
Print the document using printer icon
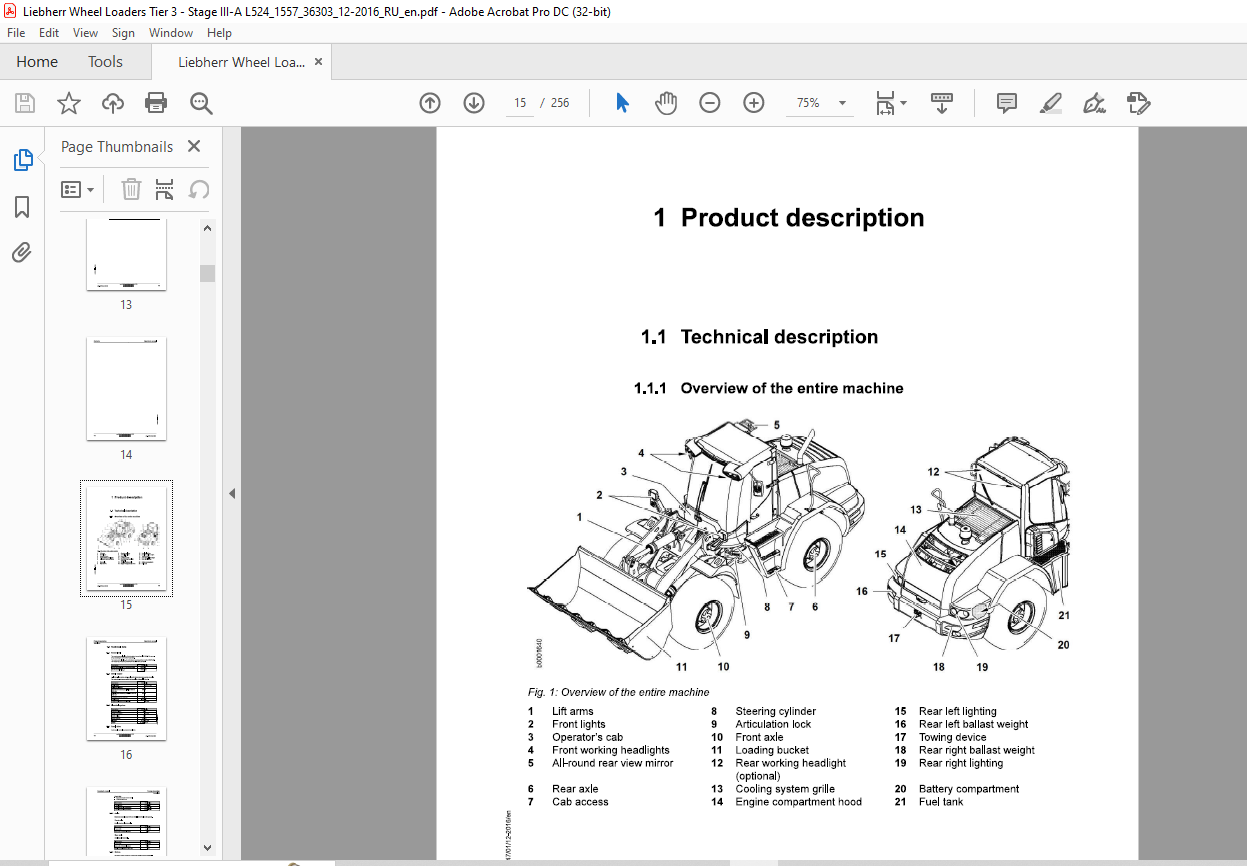pos(156,103)
